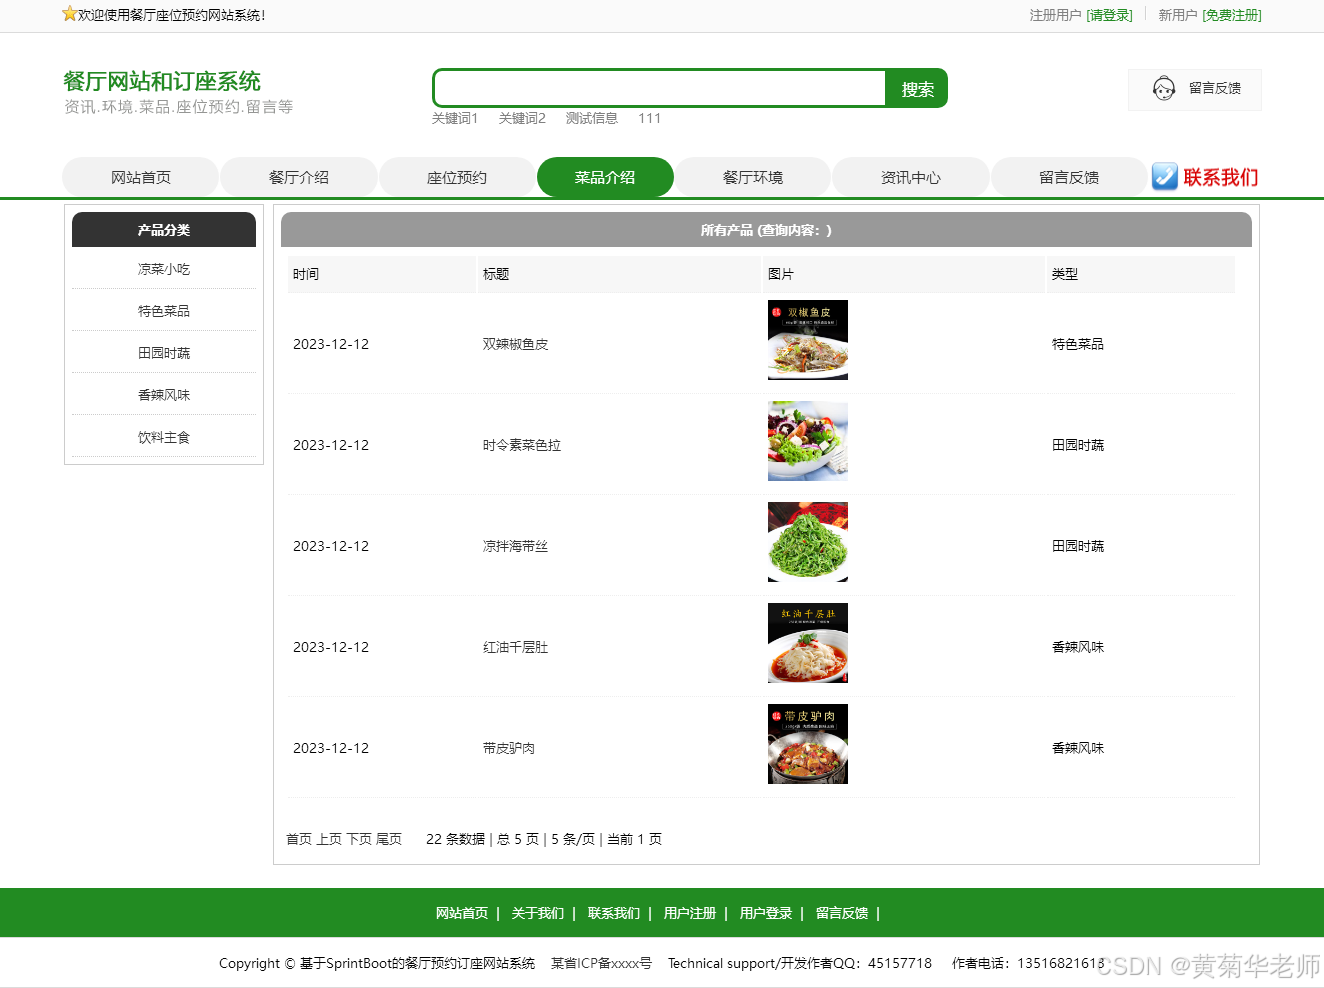Open the 座位预约 menu item
Viewport: 1324px width, 988px height.
[x=457, y=176]
